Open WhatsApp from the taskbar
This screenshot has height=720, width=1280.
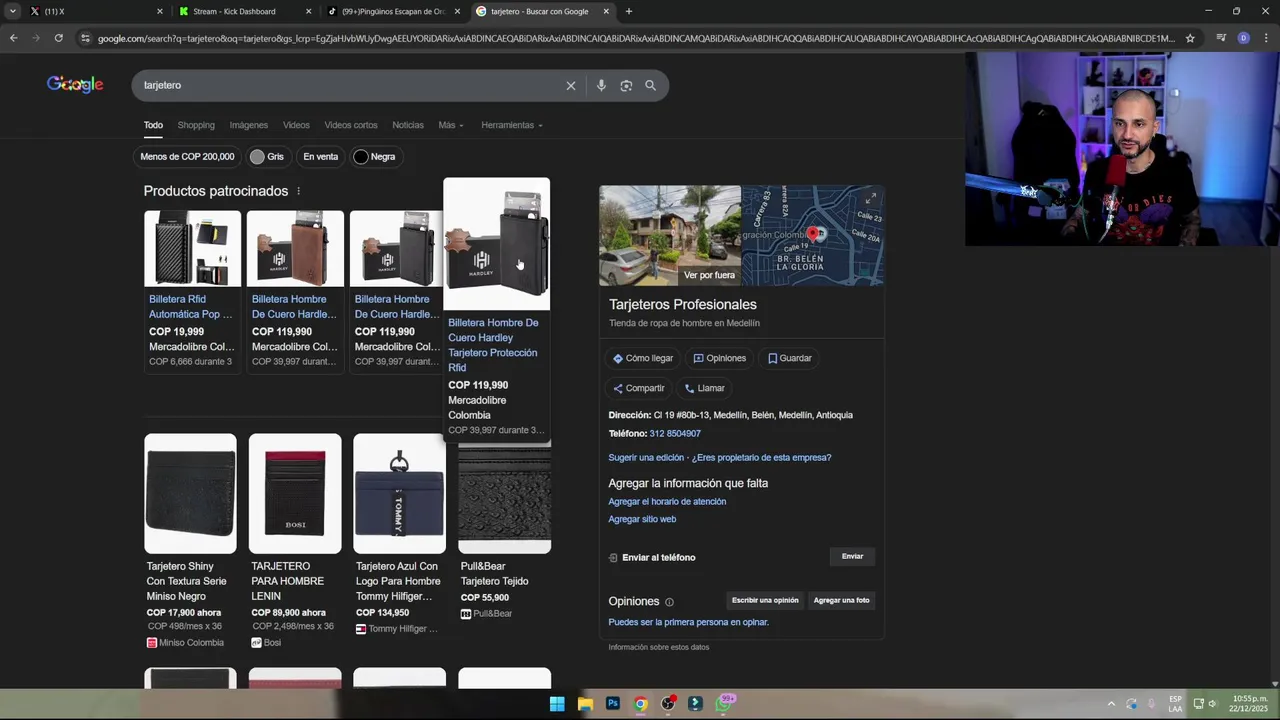point(725,704)
